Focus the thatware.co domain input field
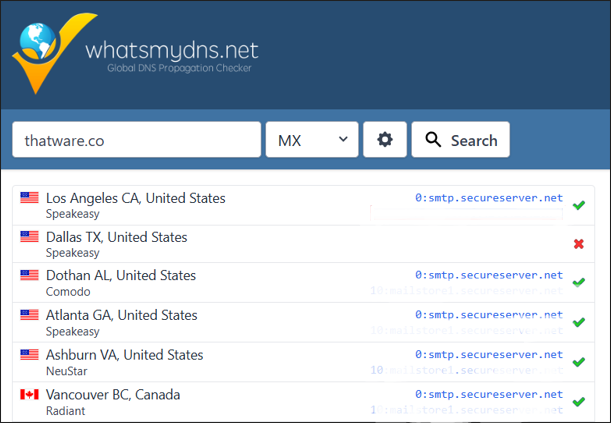Screen dimensions: 611x423 click(x=136, y=140)
